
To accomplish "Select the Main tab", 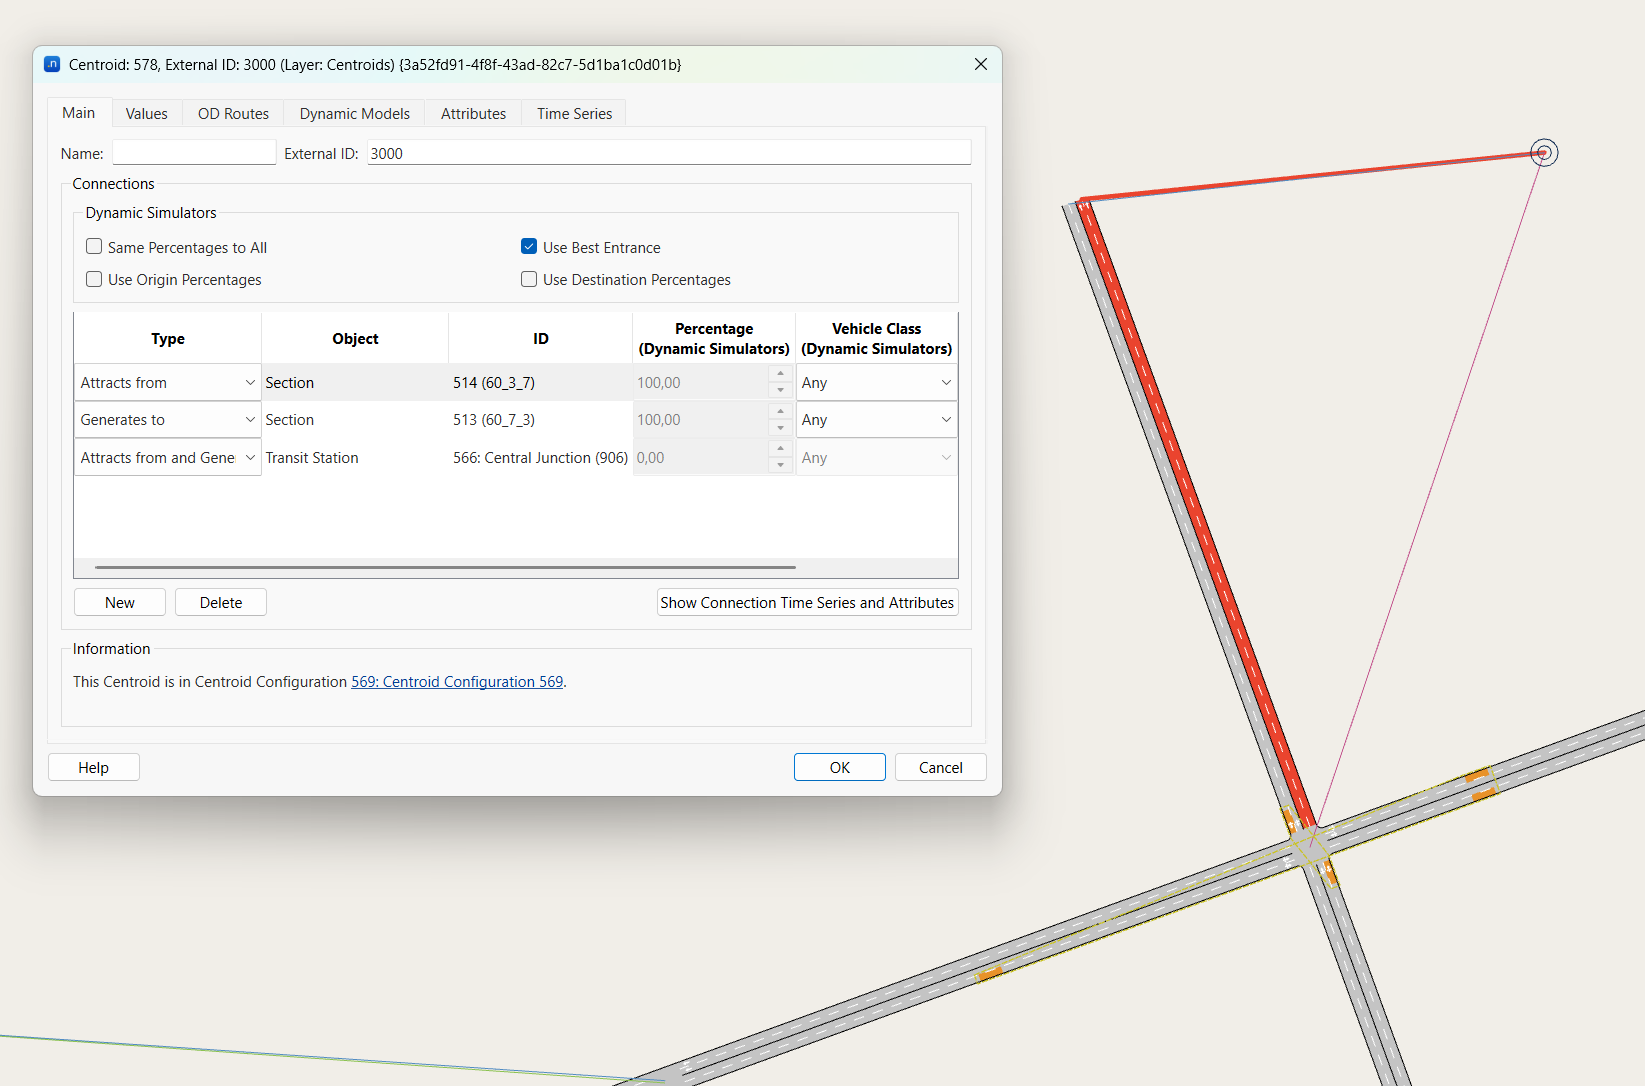I will [x=79, y=112].
